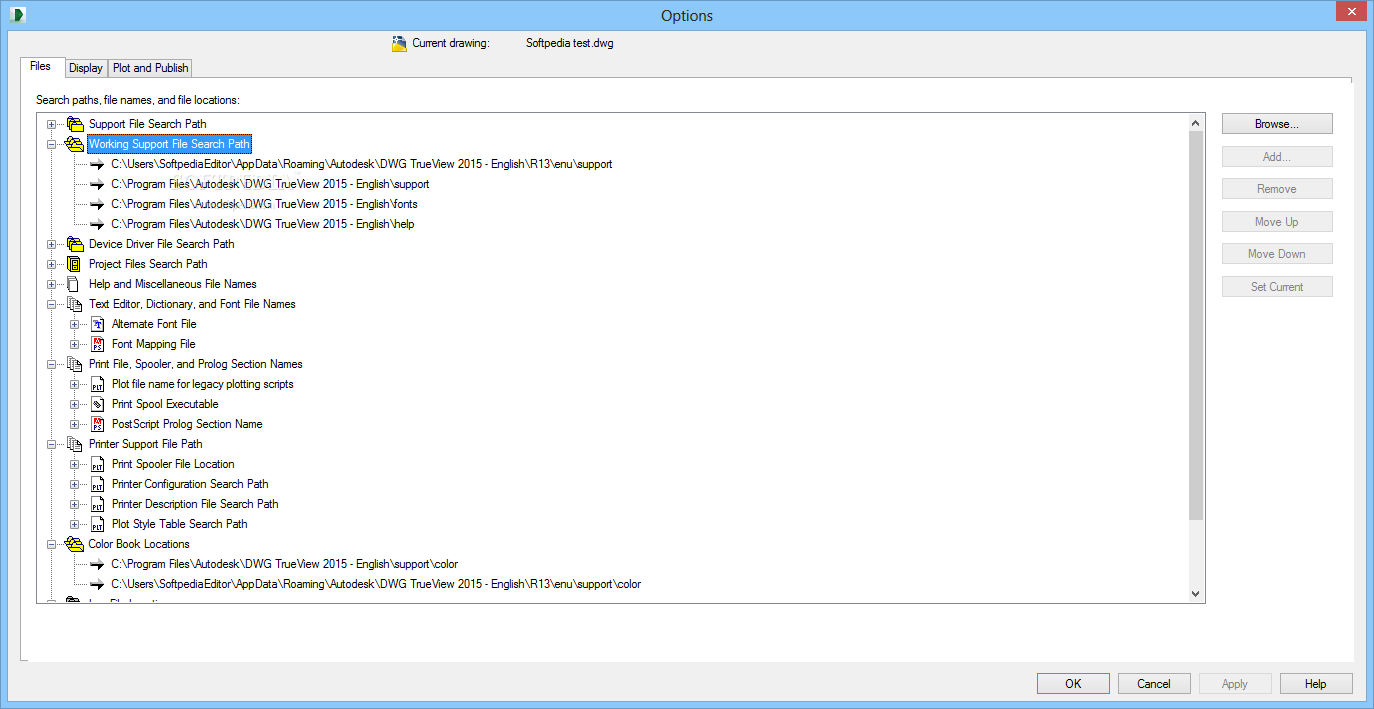Click the Plot Style Table Search Path icon
This screenshot has height=709, width=1374.
(x=97, y=524)
